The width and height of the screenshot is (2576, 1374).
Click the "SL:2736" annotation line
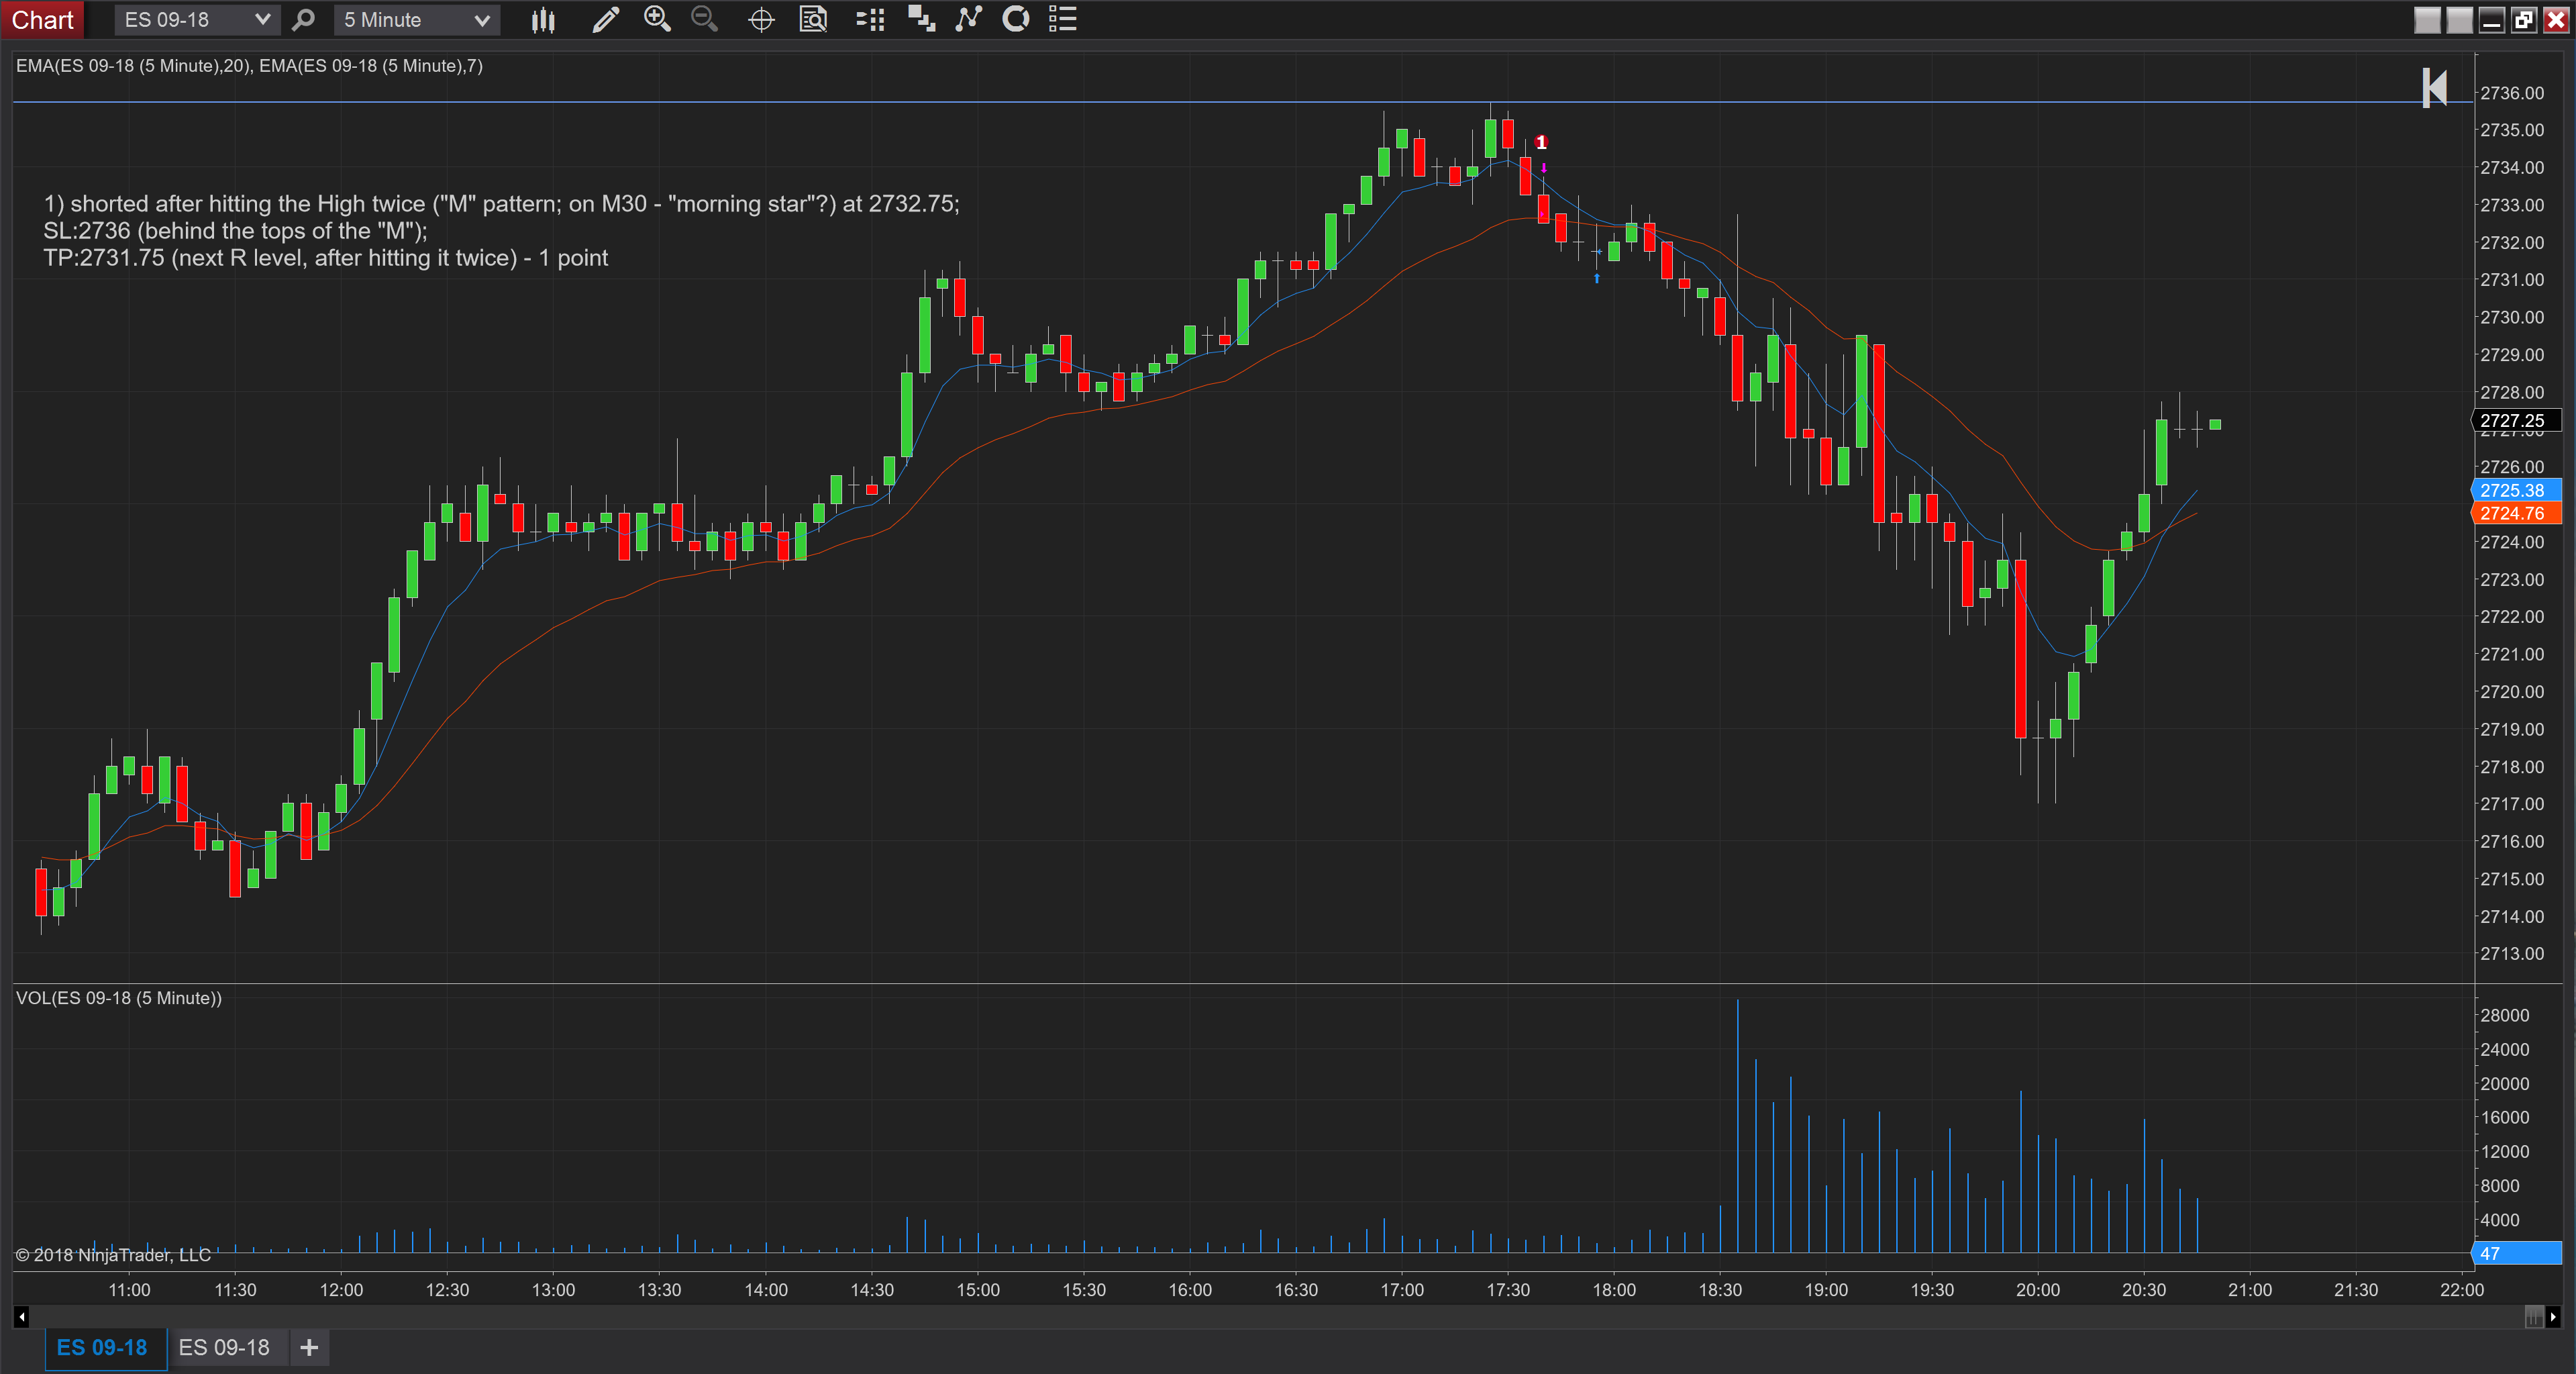click(235, 231)
